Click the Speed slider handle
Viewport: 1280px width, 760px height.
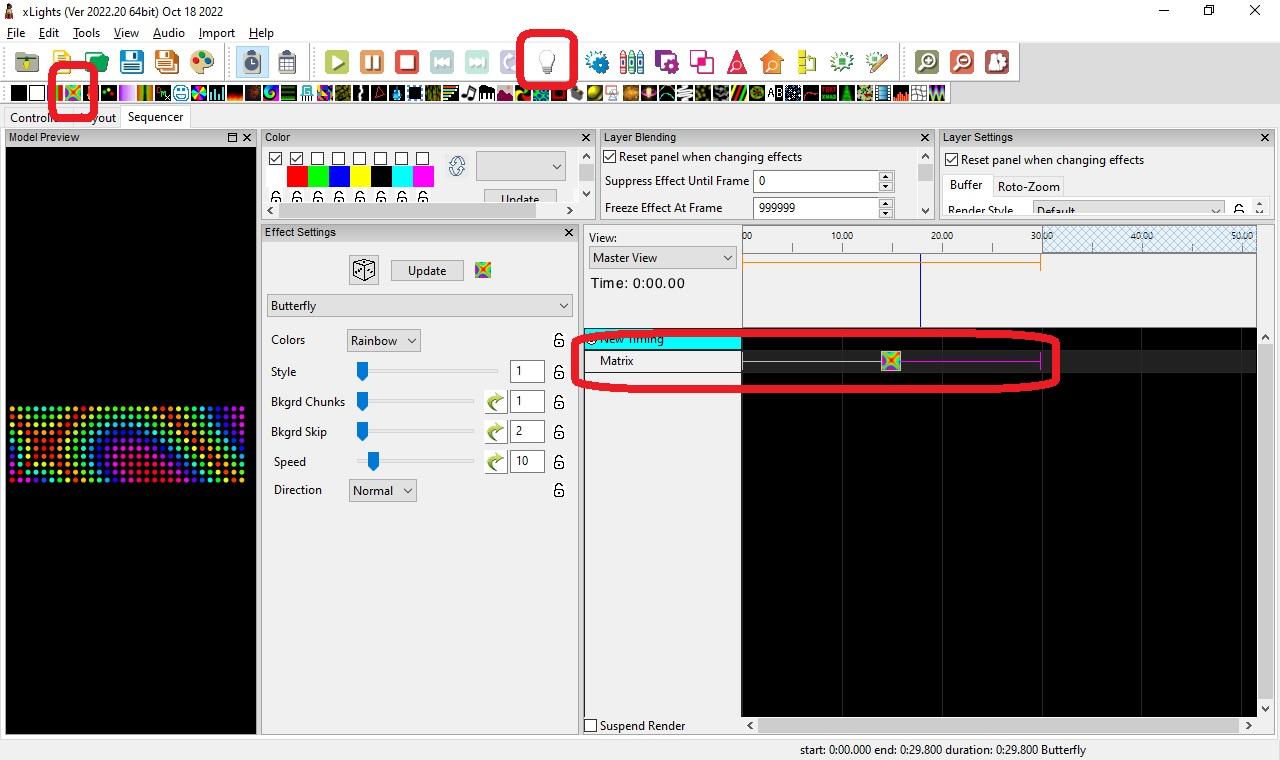(373, 461)
